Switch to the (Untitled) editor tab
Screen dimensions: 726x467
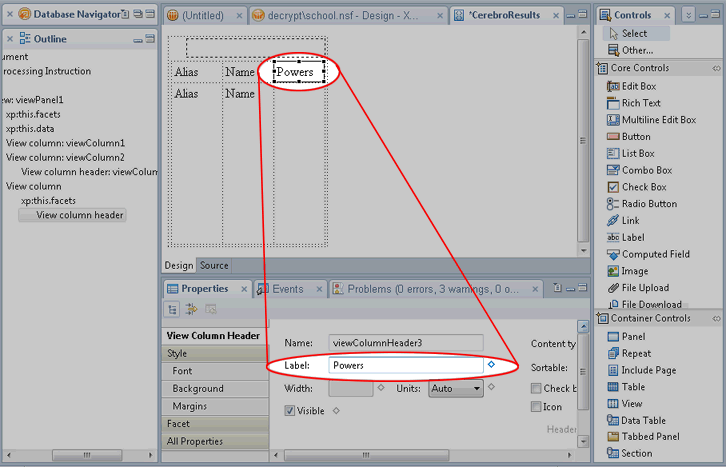pyautogui.click(x=203, y=16)
